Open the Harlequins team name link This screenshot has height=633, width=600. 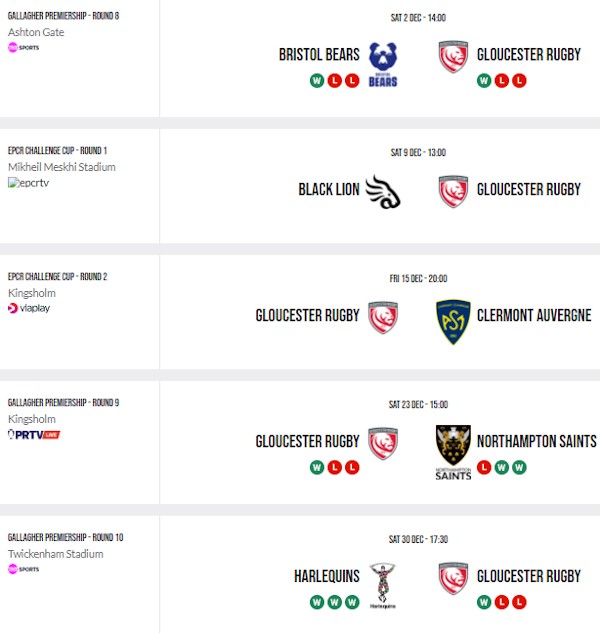[326, 577]
